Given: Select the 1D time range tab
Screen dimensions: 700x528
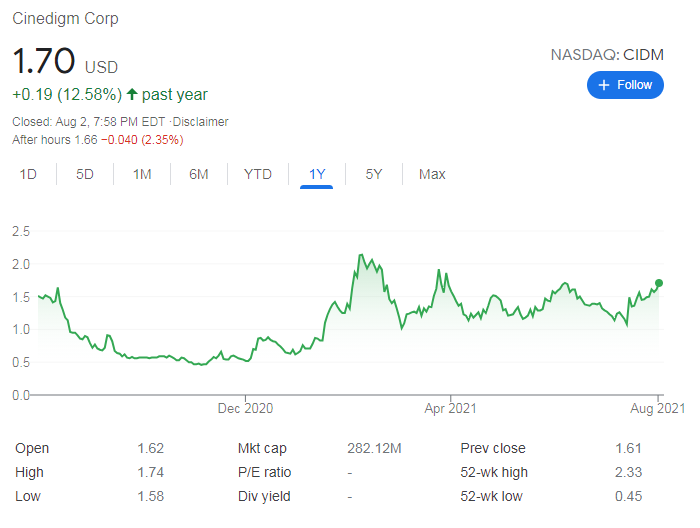Looking at the screenshot, I should [28, 174].
